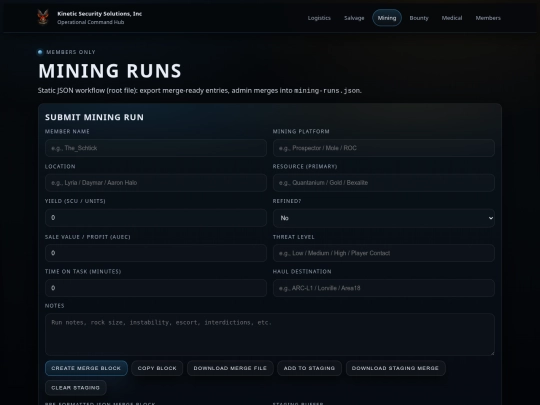540x405 pixels.
Task: Open the Members nav tab
Action: pyautogui.click(x=488, y=18)
